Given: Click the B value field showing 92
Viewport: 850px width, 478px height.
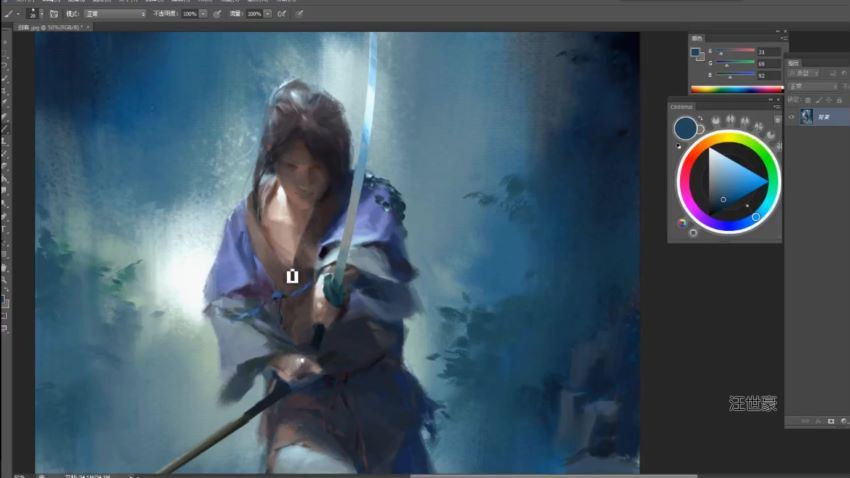Looking at the screenshot, I should tap(769, 76).
